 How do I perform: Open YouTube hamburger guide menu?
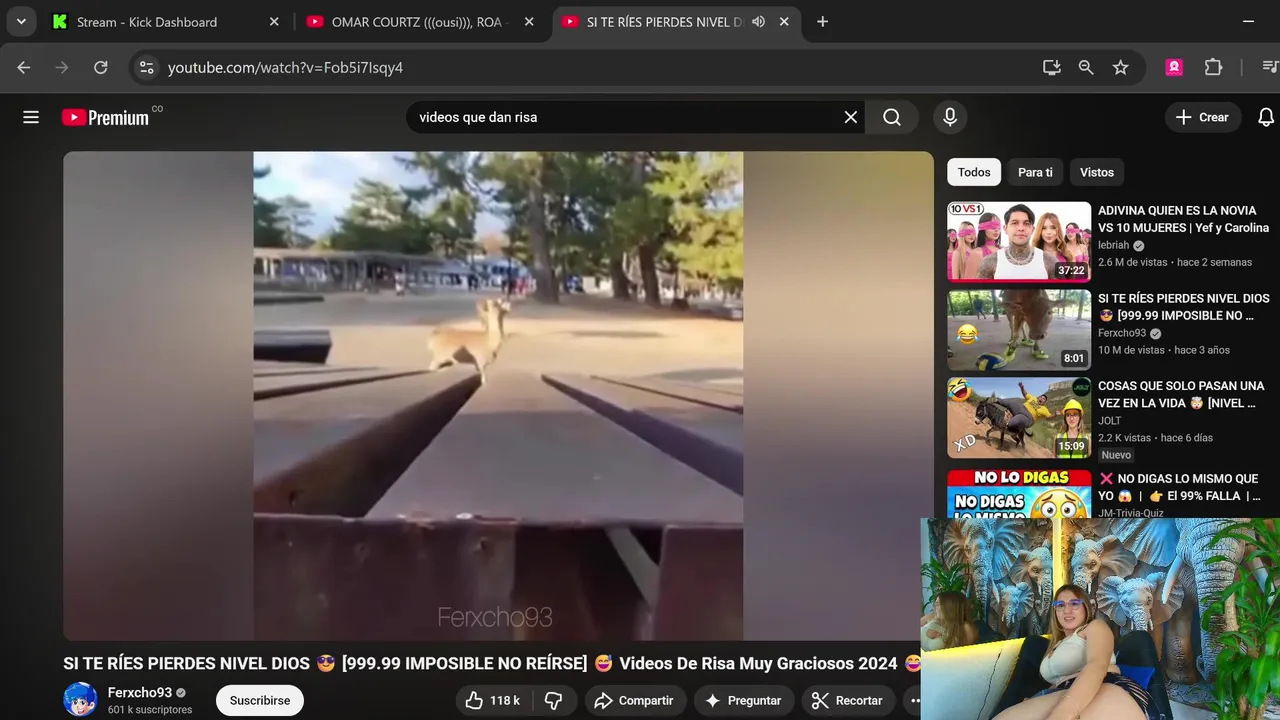coord(31,117)
